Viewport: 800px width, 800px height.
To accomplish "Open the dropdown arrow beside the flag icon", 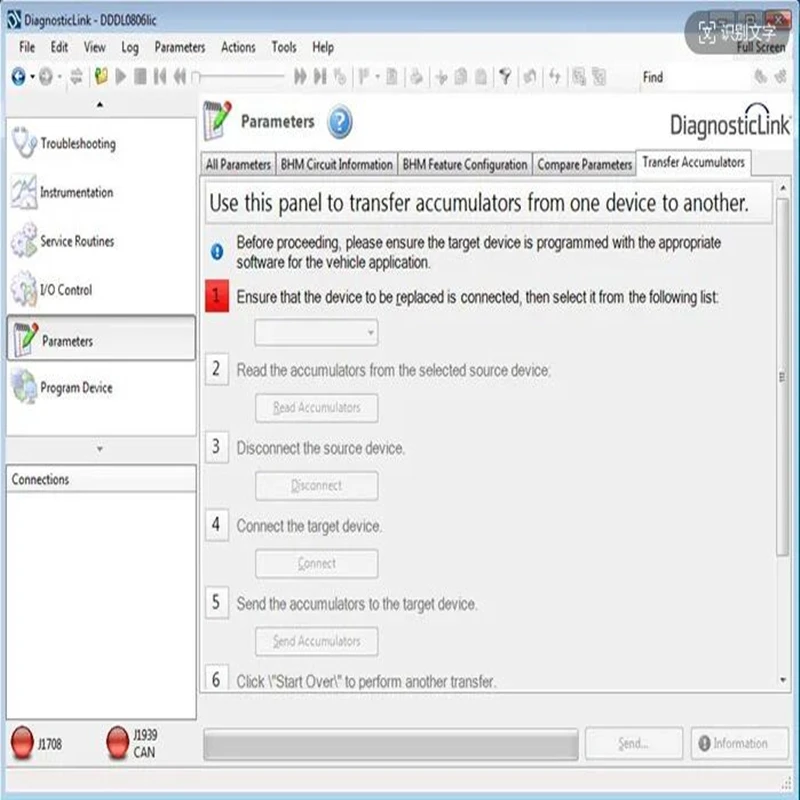I will pyautogui.click(x=378, y=77).
